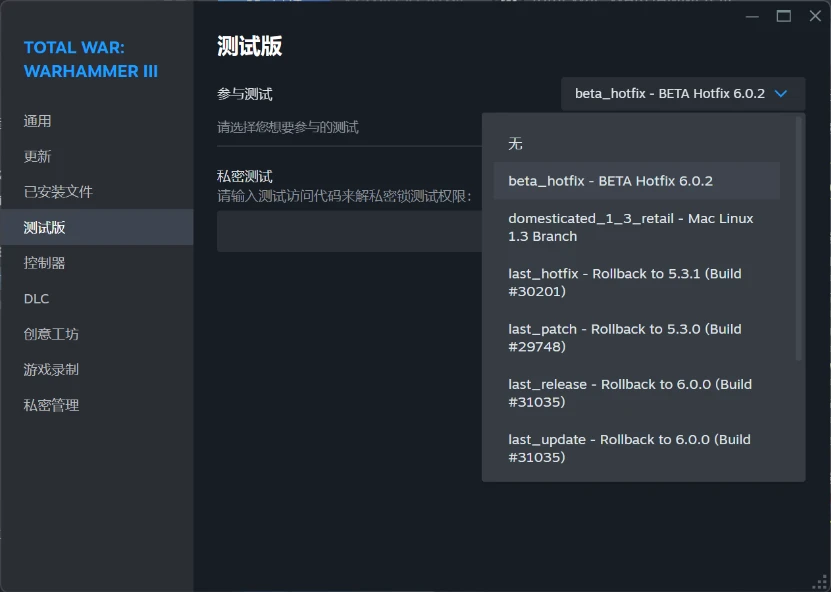Select last_update Rollback to 6.0.0 option
Screen dimensions: 831x592
click(636, 448)
